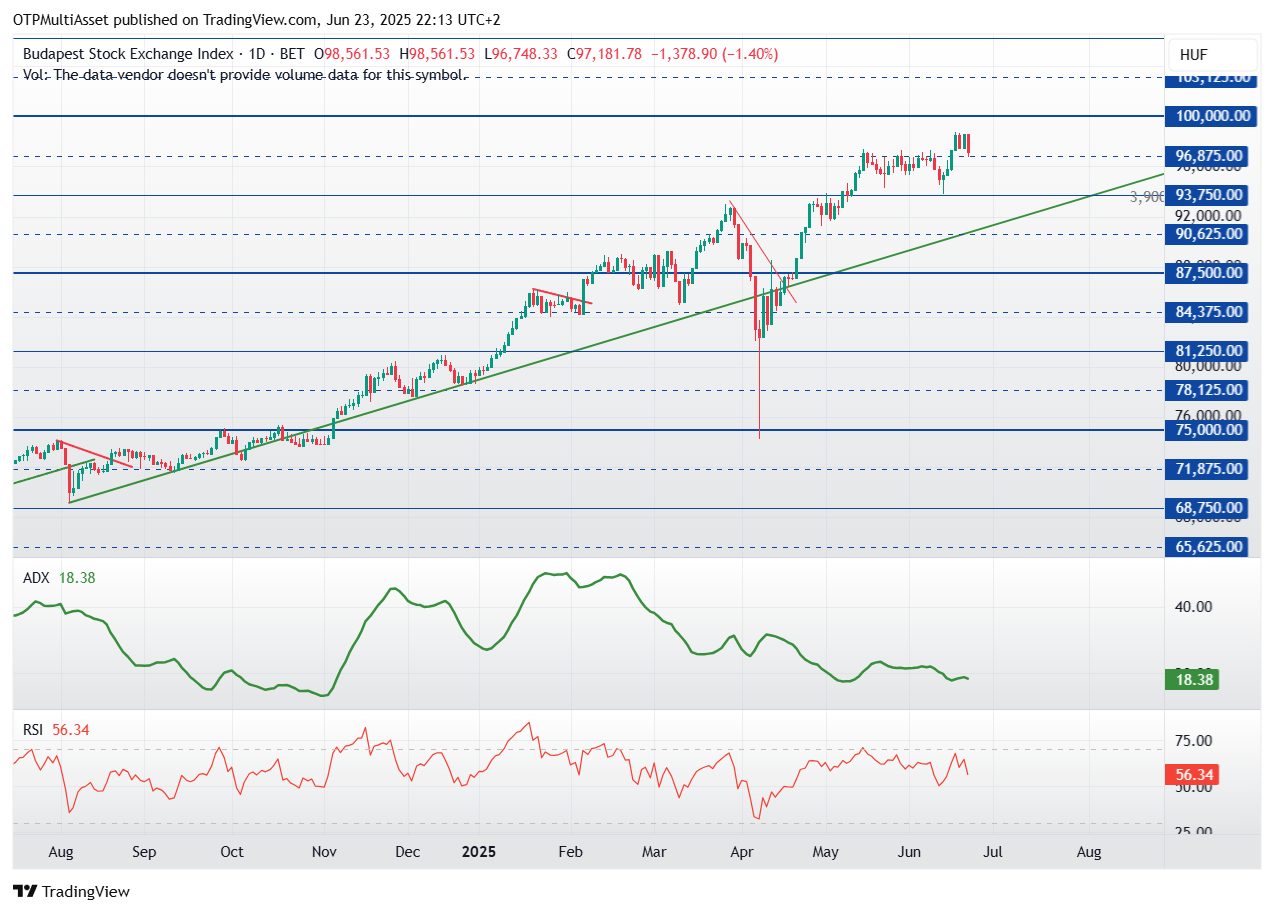
Task: Select the long green ascending trendline
Action: 600,338
